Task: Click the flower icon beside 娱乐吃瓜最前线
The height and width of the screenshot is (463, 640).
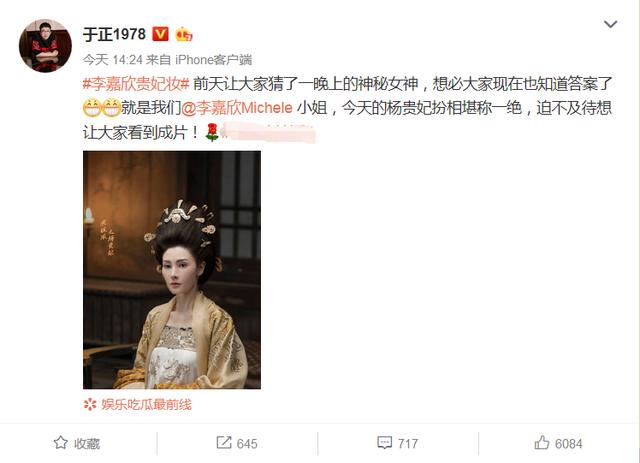Action: click(90, 404)
